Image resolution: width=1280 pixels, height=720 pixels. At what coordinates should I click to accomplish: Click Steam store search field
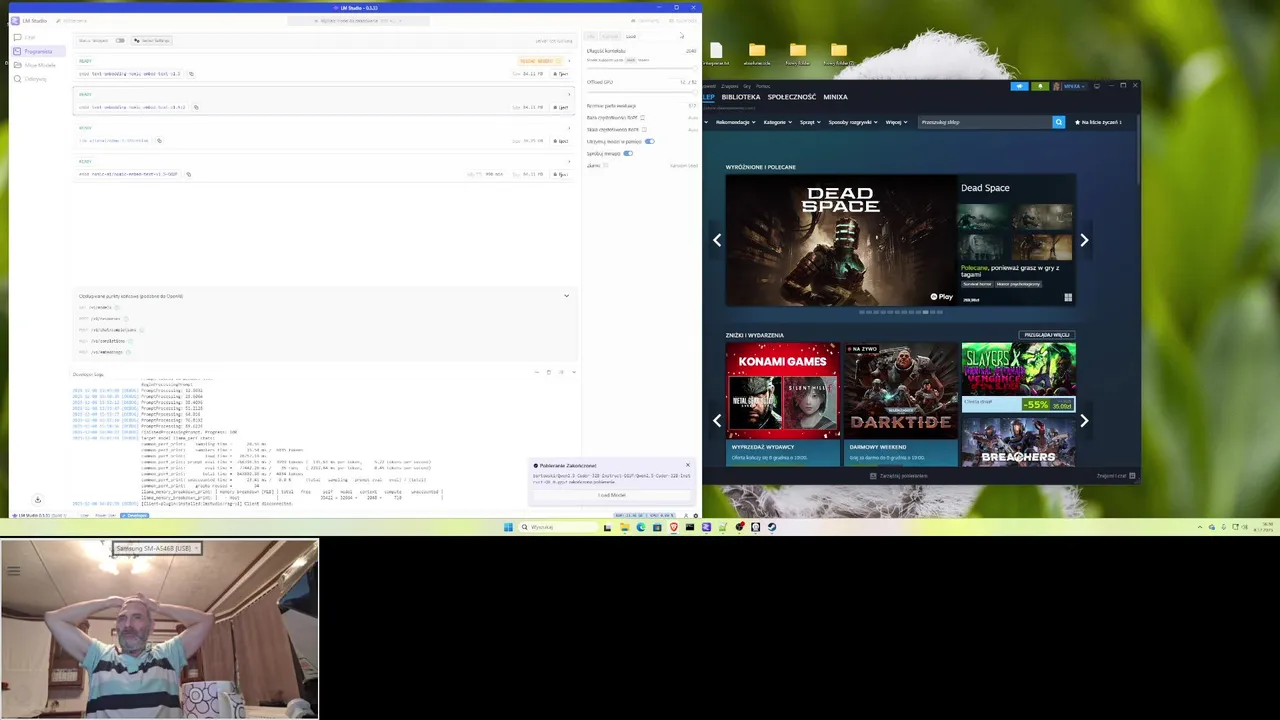985,122
